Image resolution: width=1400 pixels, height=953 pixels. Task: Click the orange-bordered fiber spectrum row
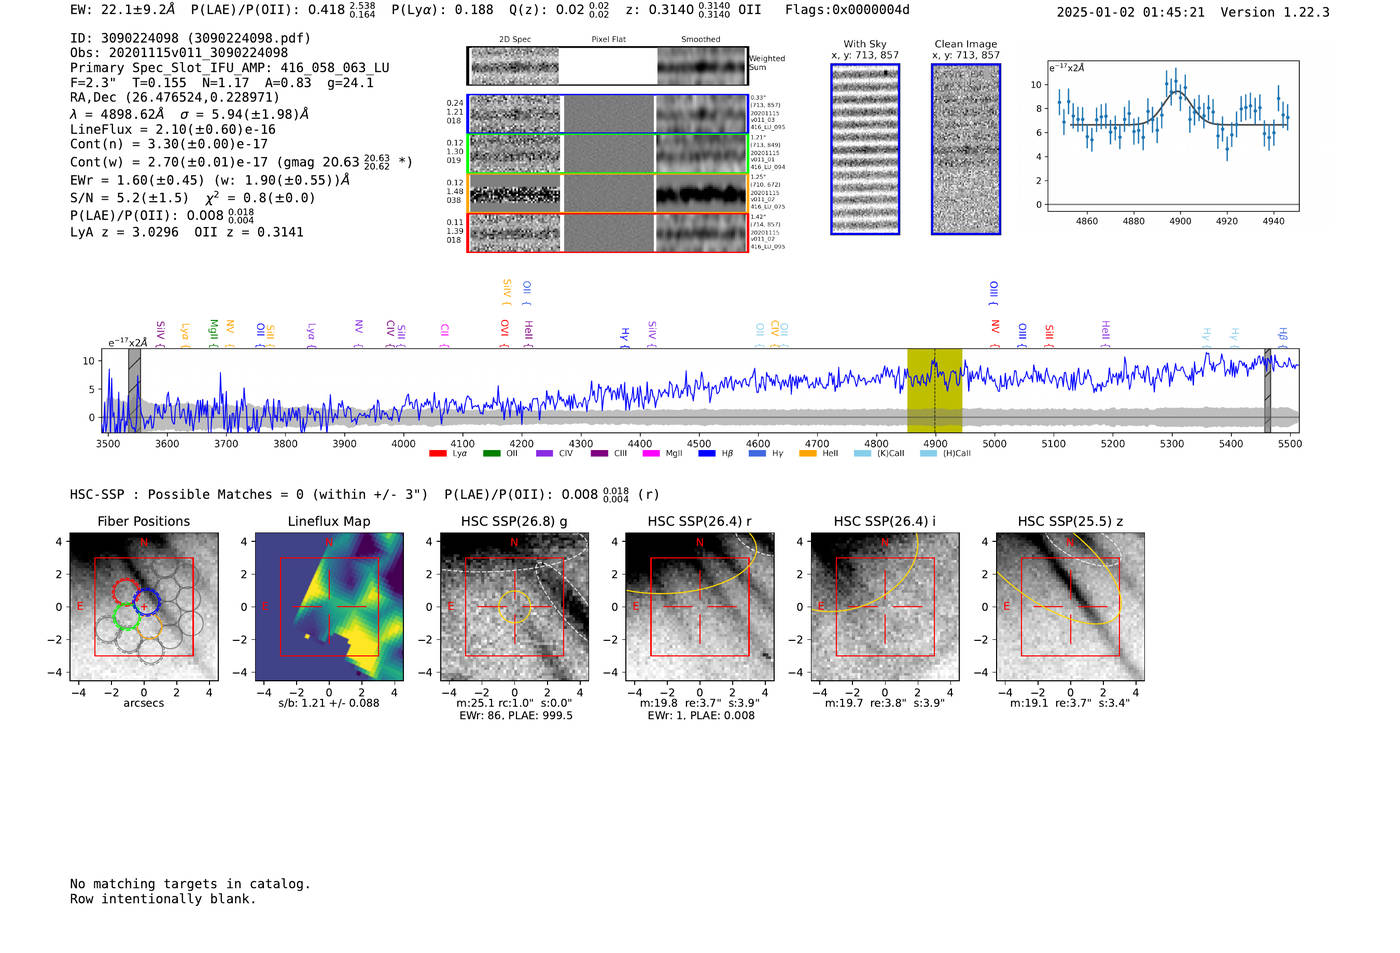coord(607,193)
